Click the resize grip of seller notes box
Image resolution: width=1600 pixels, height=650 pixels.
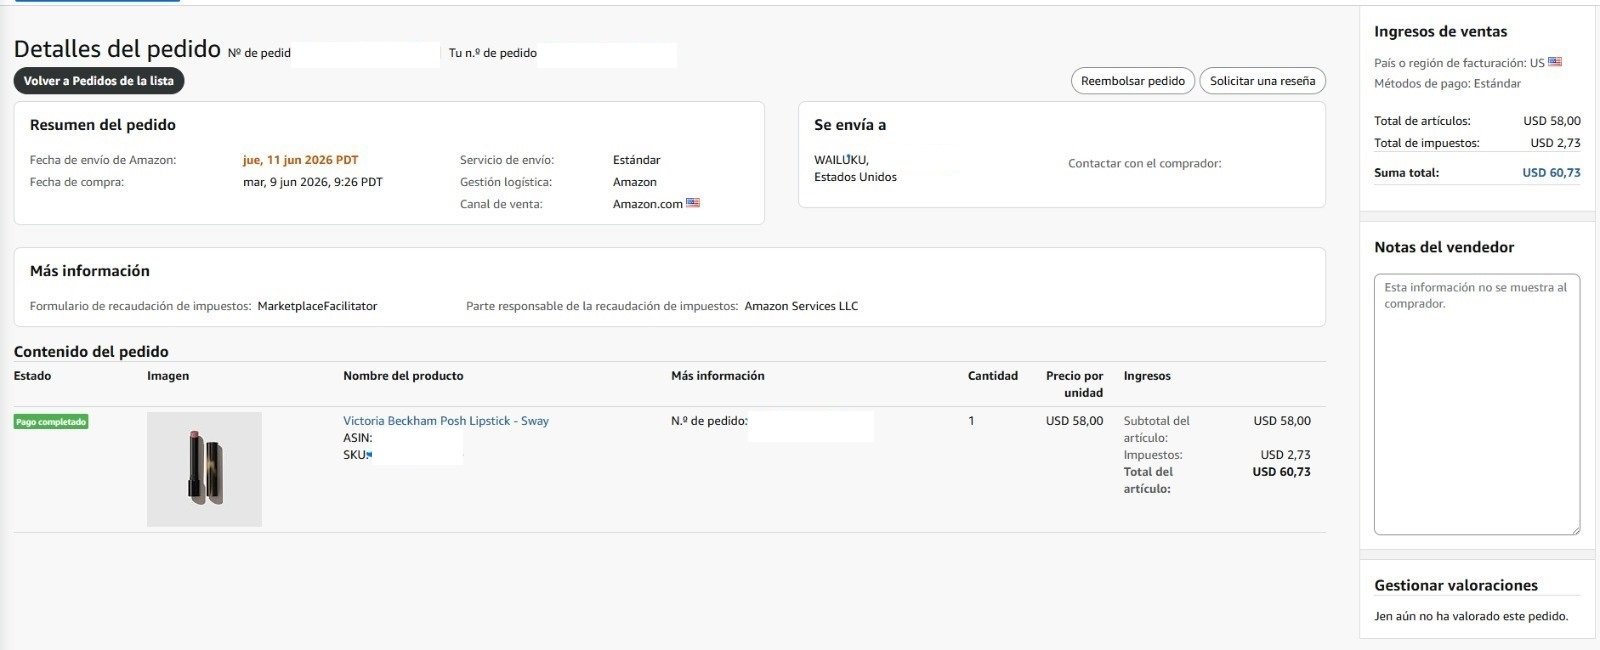coord(1575,529)
